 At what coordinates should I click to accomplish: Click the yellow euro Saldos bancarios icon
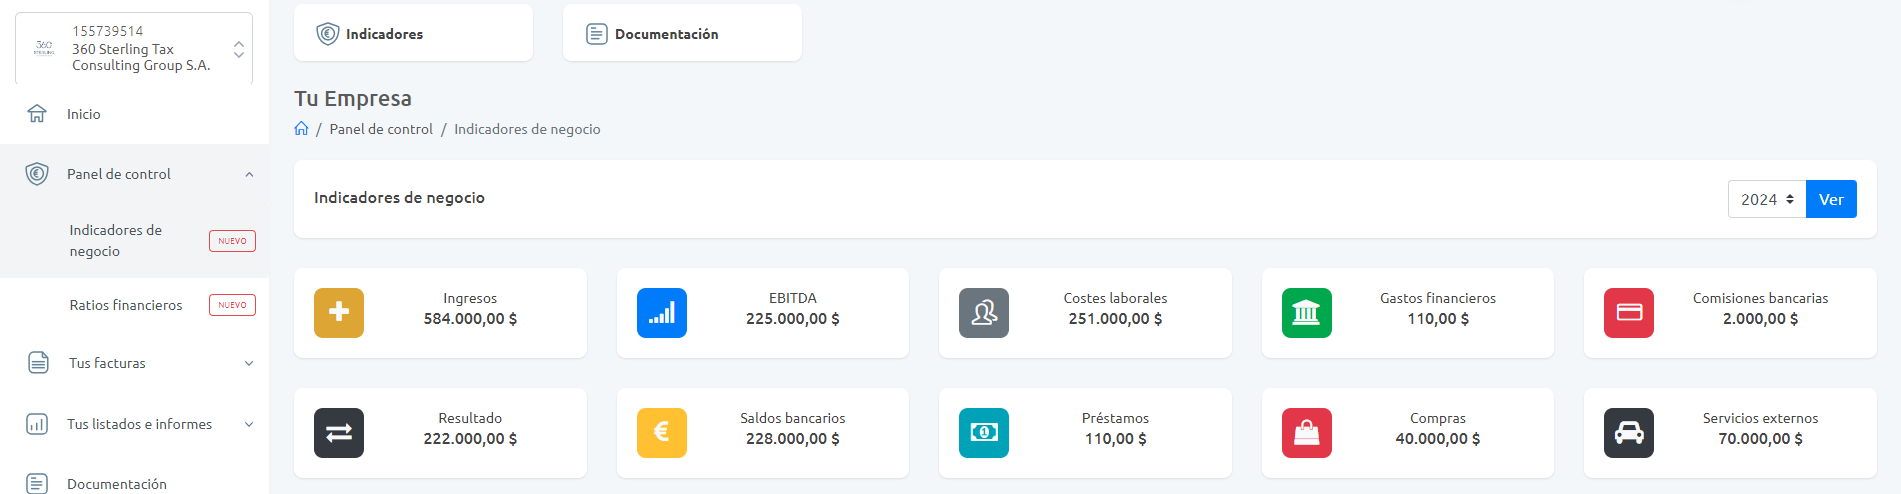click(x=661, y=433)
